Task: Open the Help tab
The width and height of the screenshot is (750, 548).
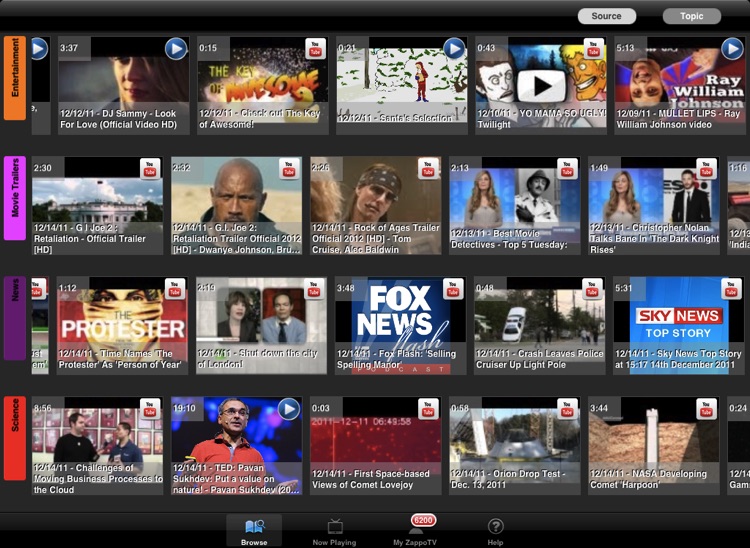Action: [495, 531]
